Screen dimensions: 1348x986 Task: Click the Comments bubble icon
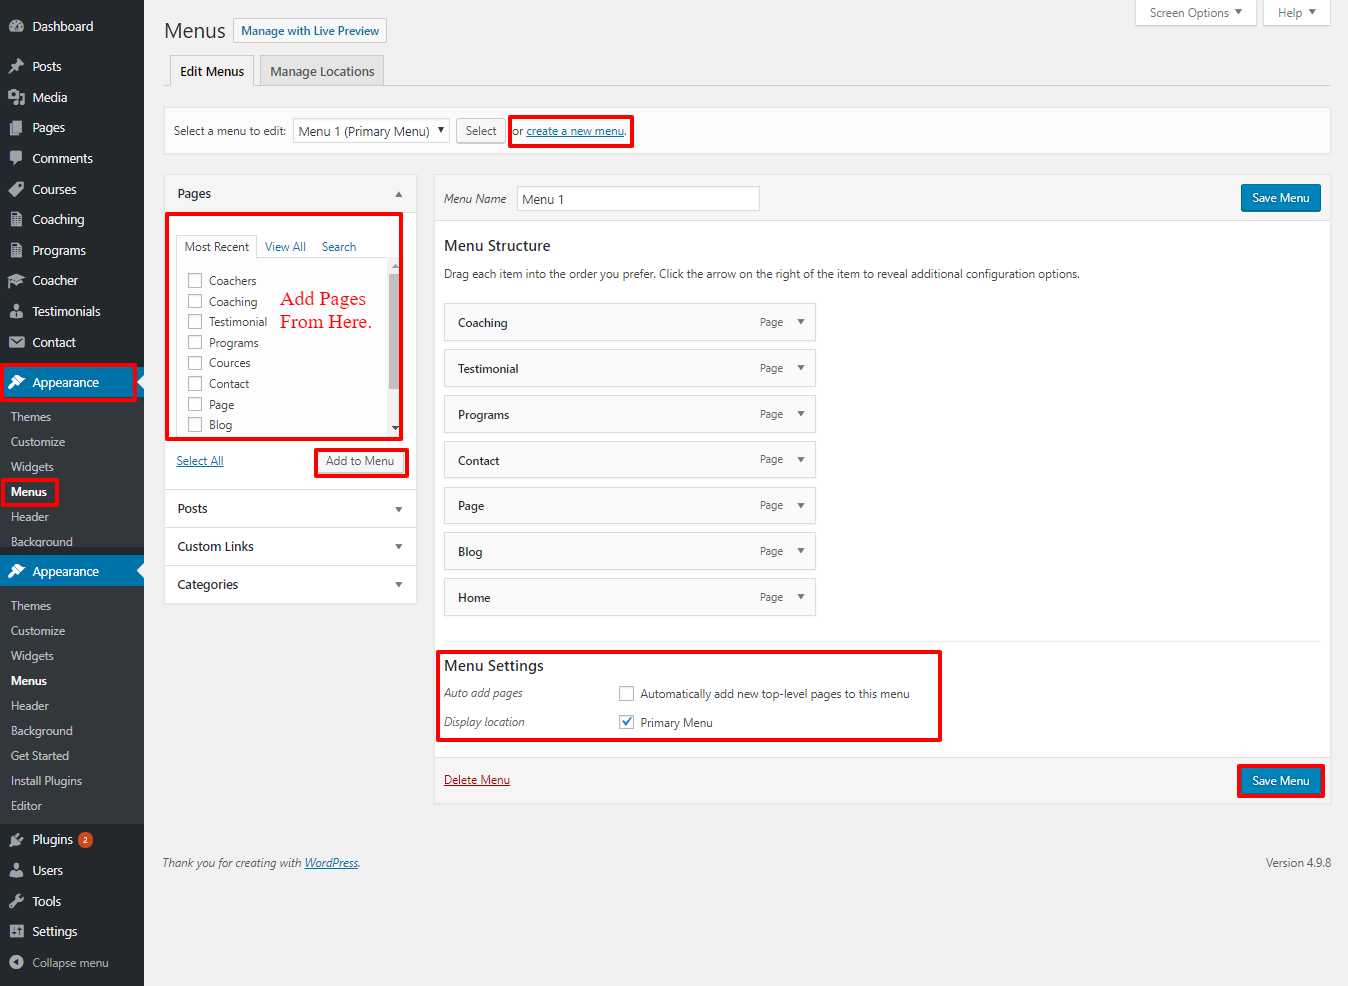pyautogui.click(x=16, y=158)
